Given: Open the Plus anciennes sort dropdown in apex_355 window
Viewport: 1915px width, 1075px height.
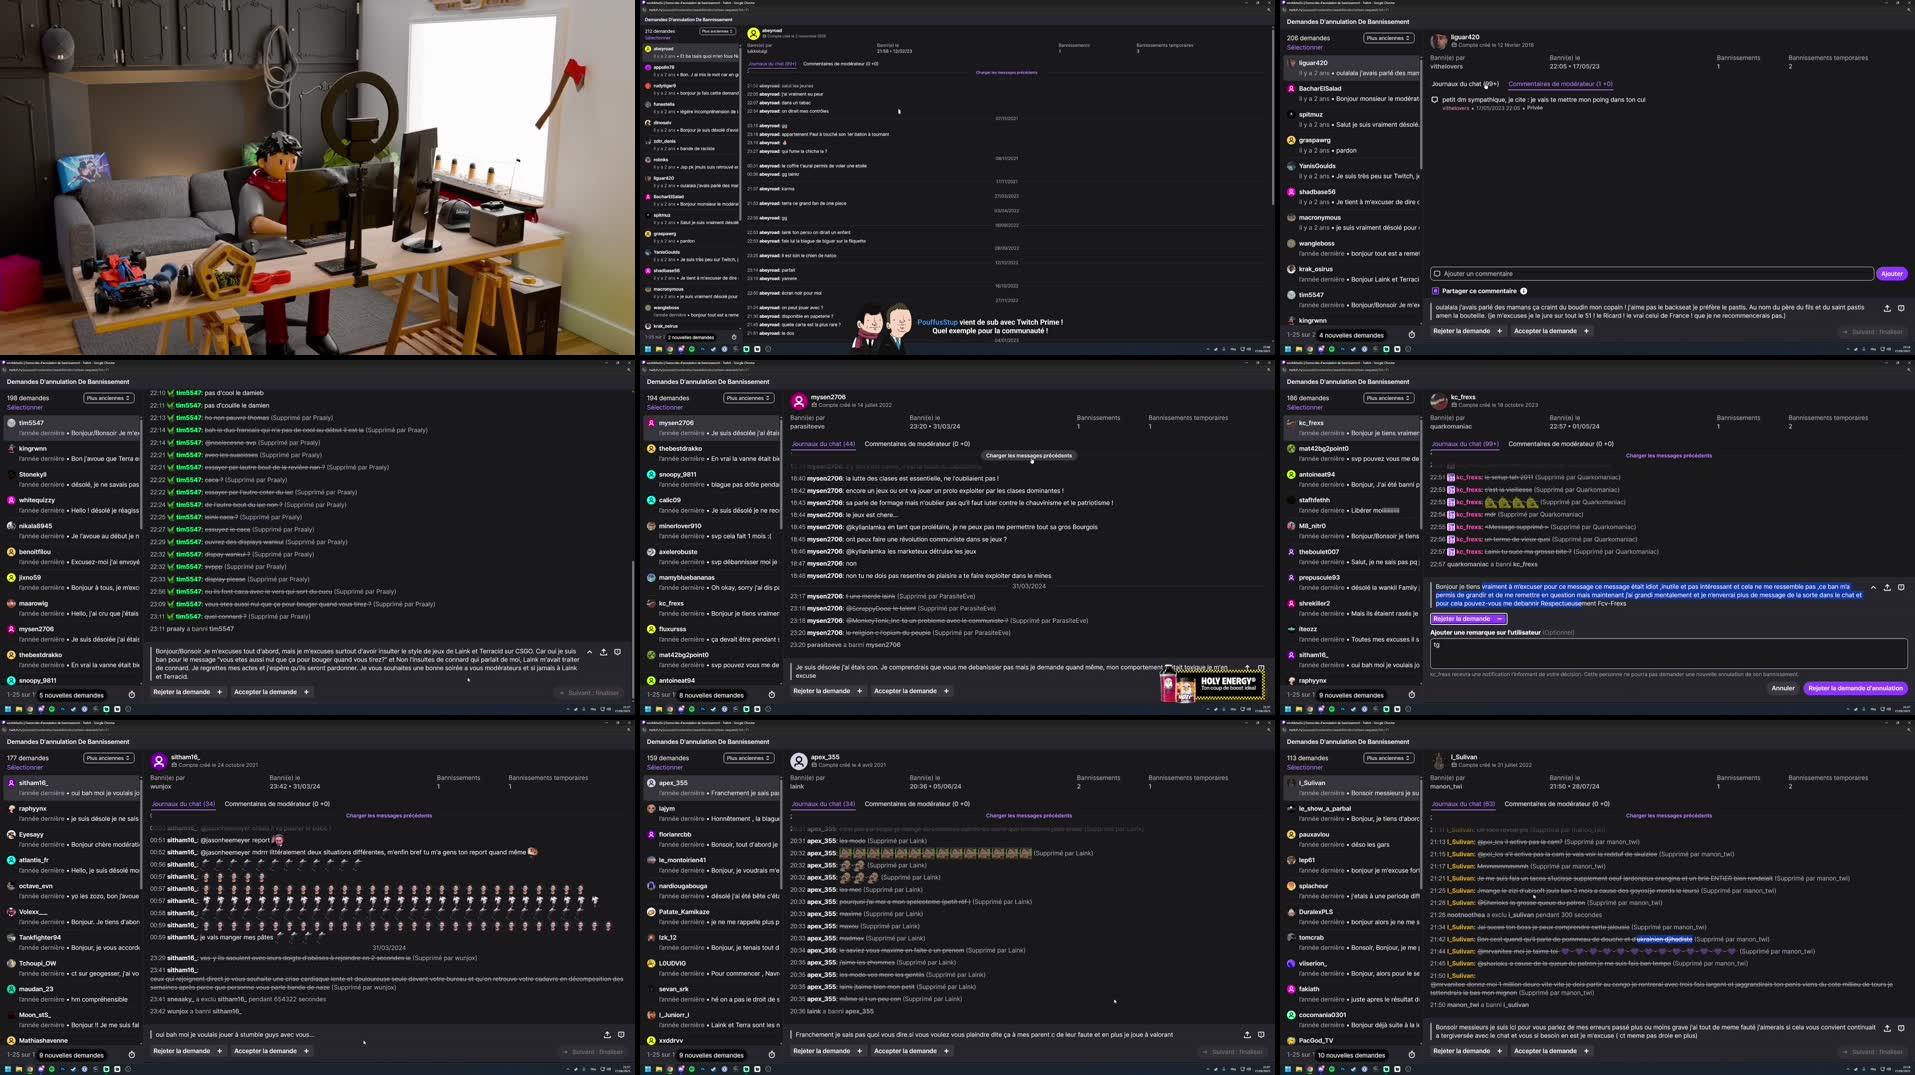Looking at the screenshot, I should pyautogui.click(x=749, y=758).
